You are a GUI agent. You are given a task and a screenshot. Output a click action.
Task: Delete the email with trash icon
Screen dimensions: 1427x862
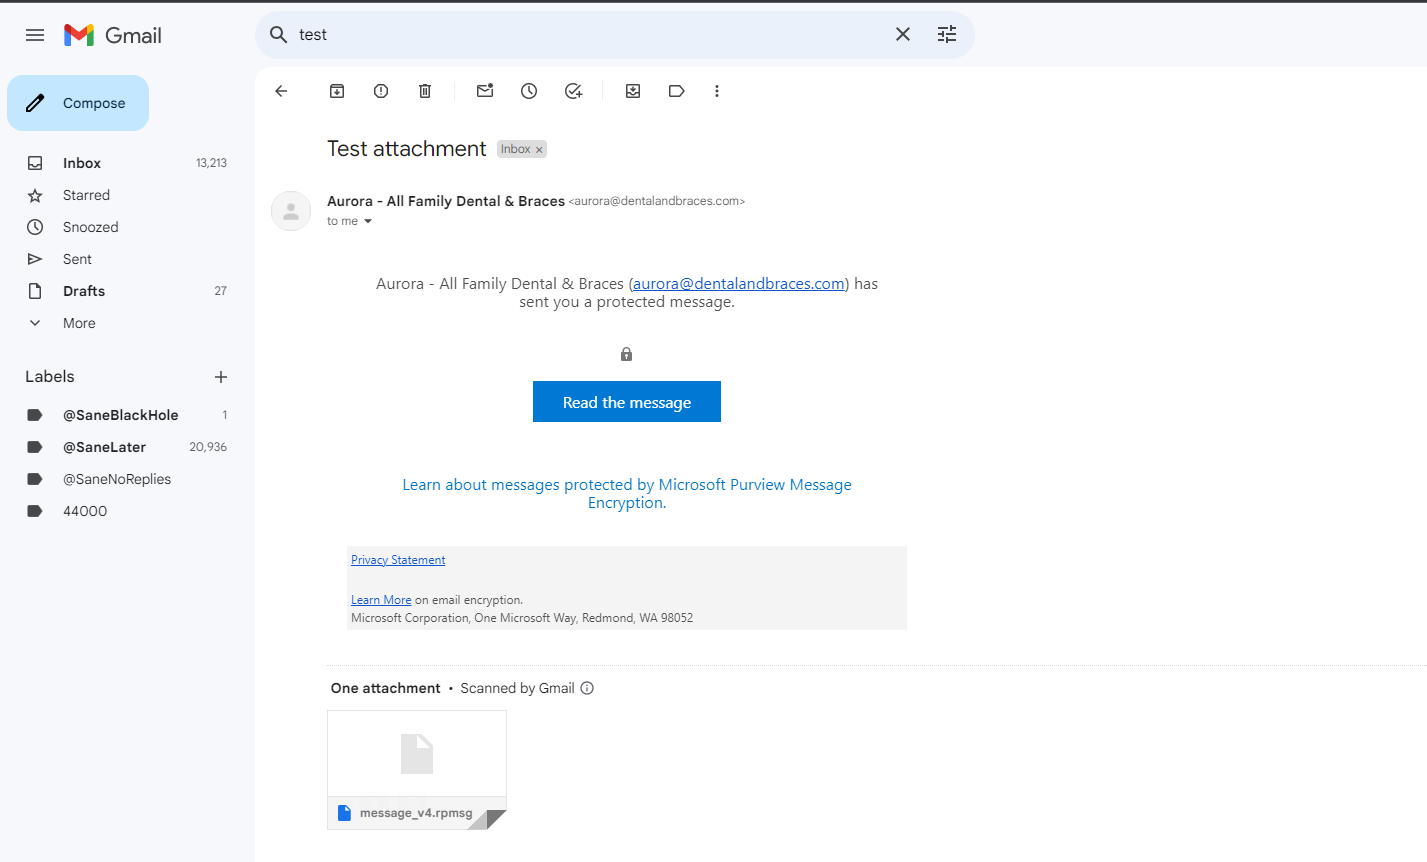coord(425,91)
